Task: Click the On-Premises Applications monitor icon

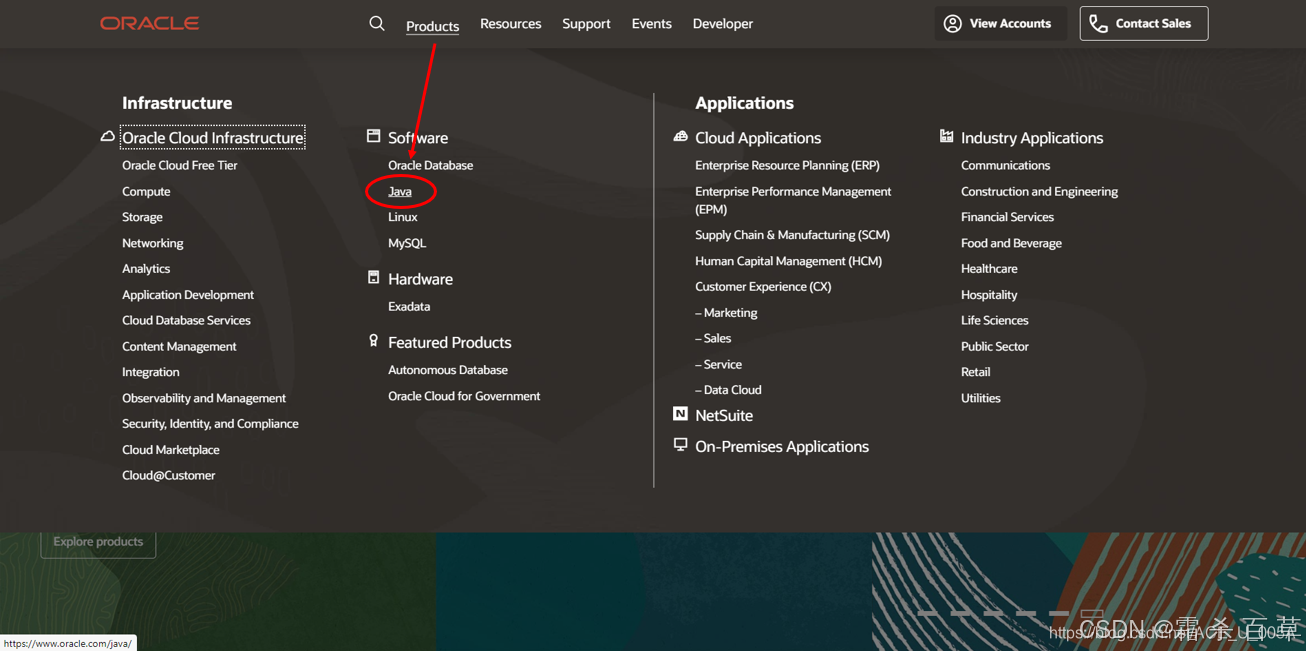Action: tap(680, 444)
